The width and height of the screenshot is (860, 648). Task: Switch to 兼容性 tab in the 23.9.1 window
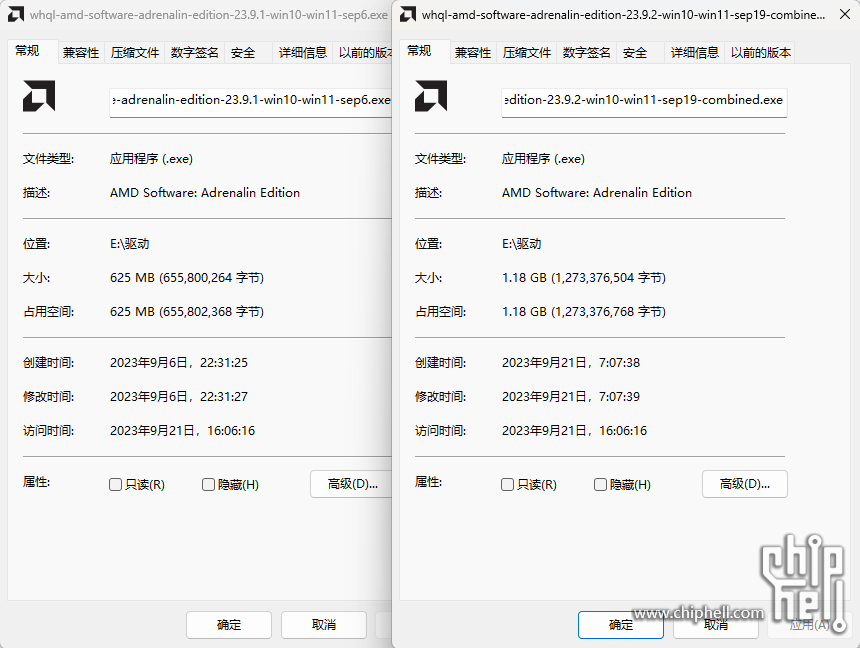click(81, 53)
